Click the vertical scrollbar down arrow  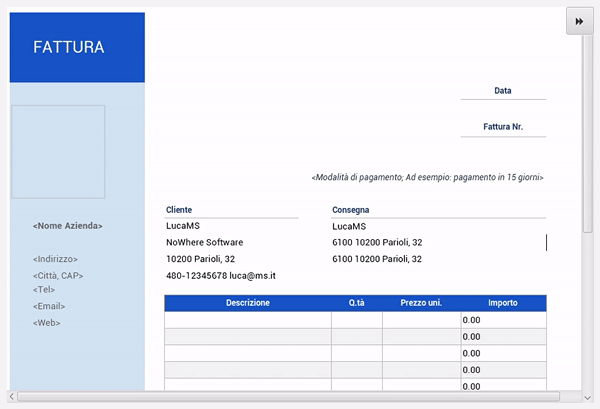point(588,398)
